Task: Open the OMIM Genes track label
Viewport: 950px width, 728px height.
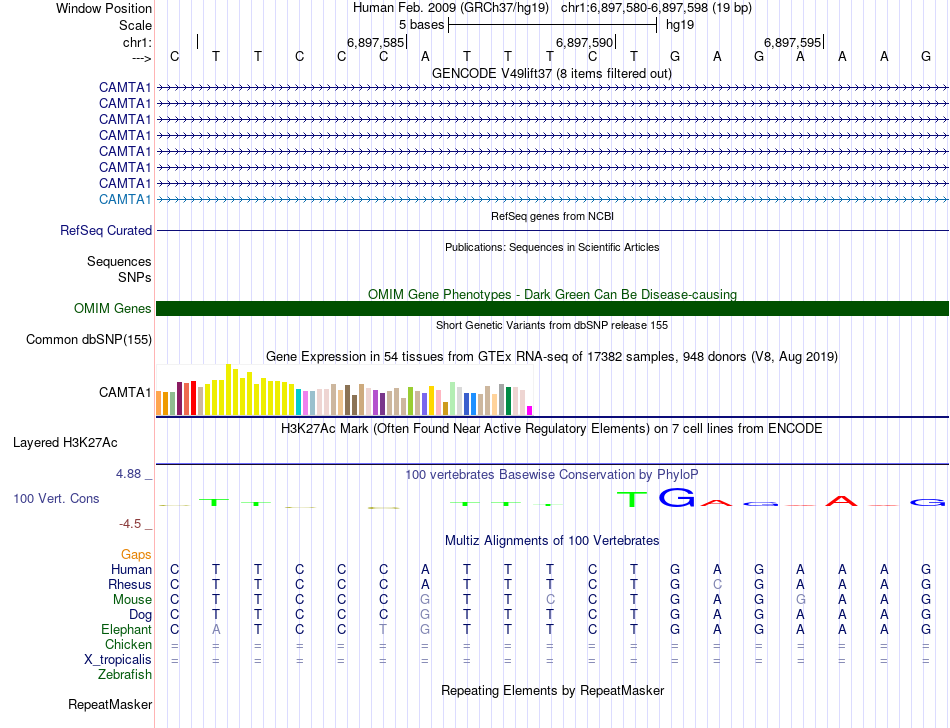Action: pyautogui.click(x=112, y=308)
